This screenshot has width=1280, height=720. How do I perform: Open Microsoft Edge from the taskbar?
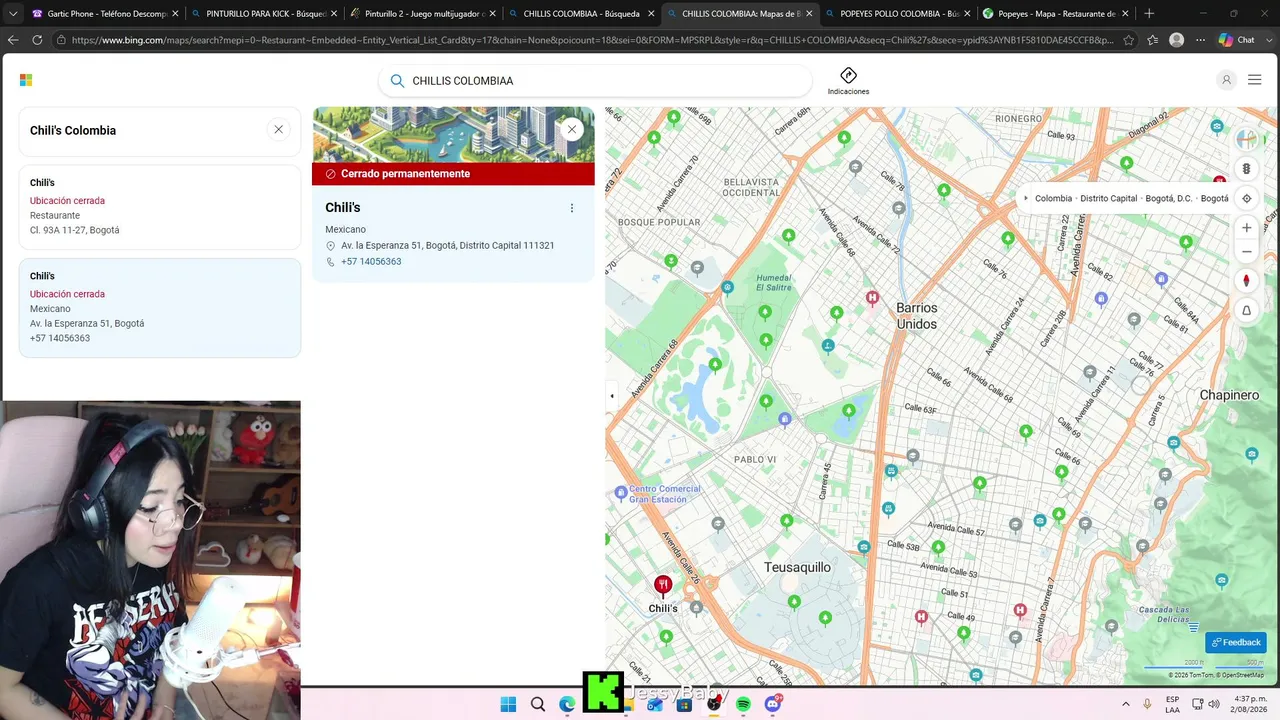[567, 704]
